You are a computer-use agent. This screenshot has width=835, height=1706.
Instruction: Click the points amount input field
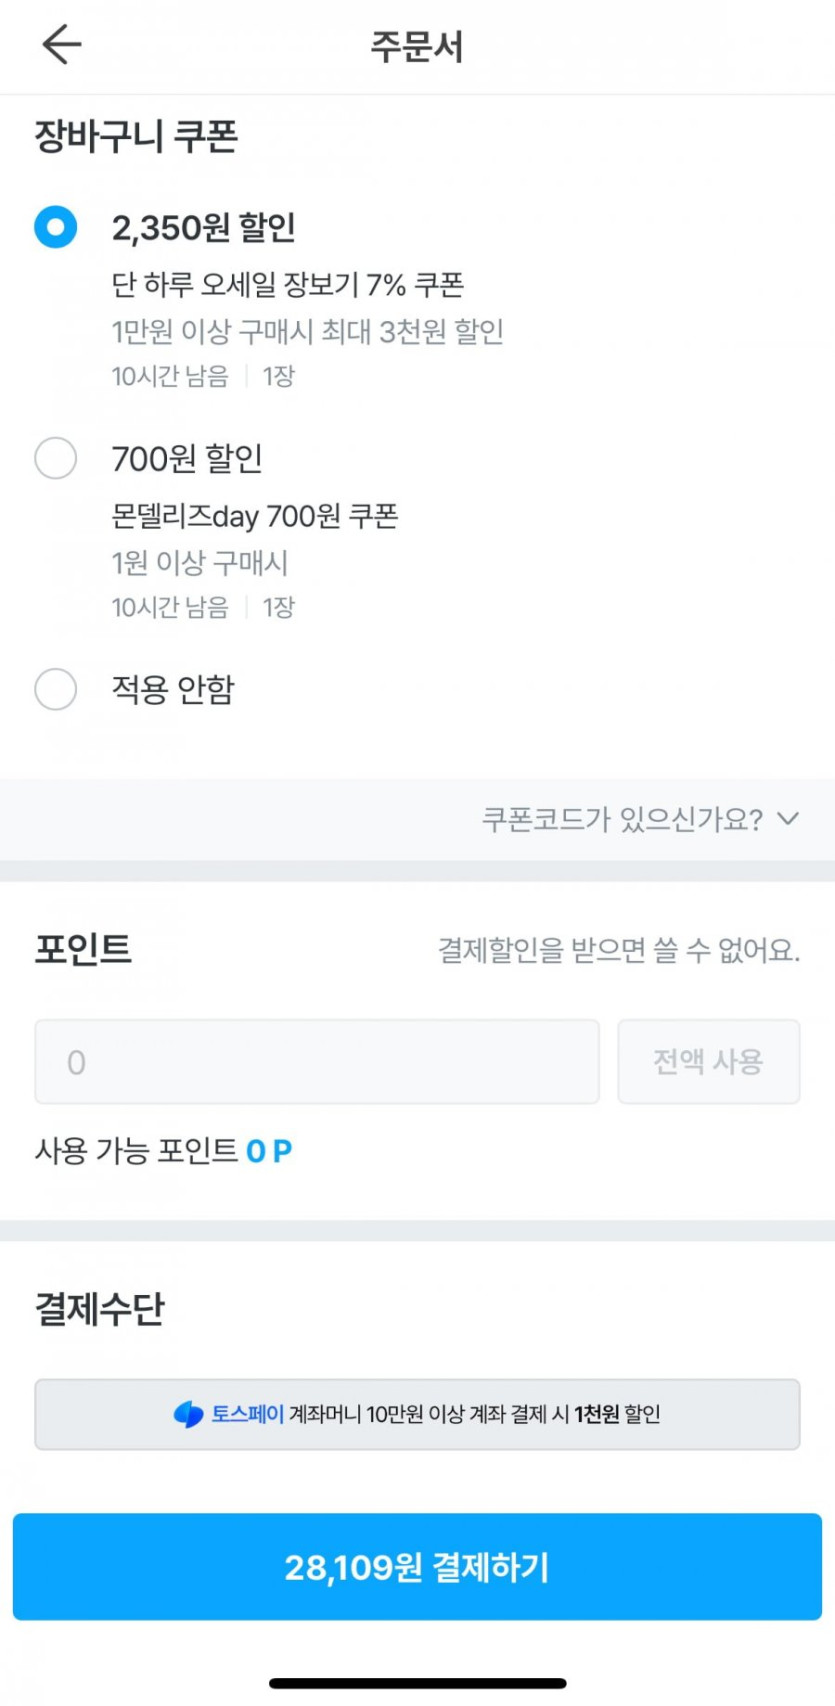317,1062
